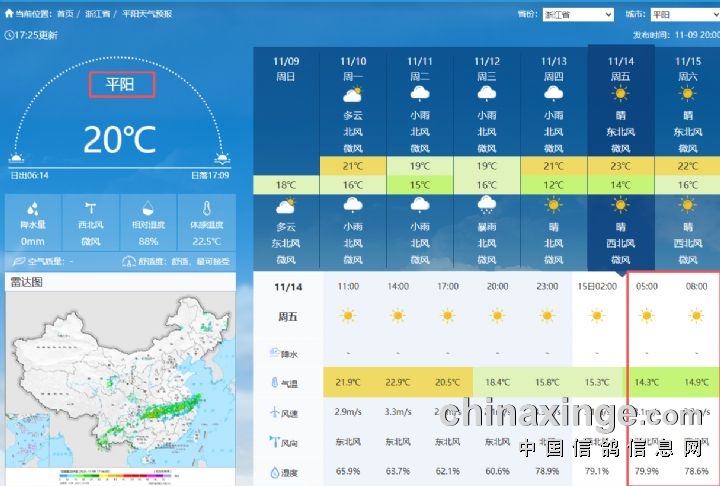Click the sun icon for 14:00 hourly forecast
The height and width of the screenshot is (486, 720).
tap(398, 316)
